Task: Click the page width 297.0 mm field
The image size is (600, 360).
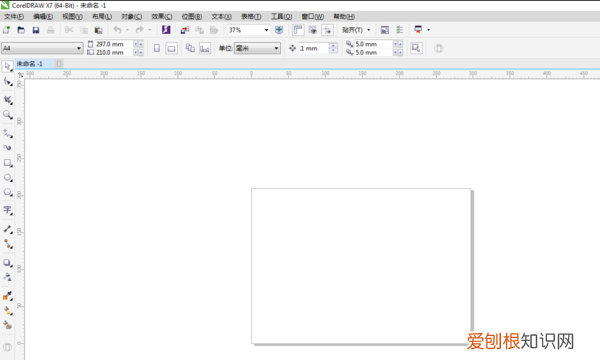Action: pyautogui.click(x=114, y=44)
